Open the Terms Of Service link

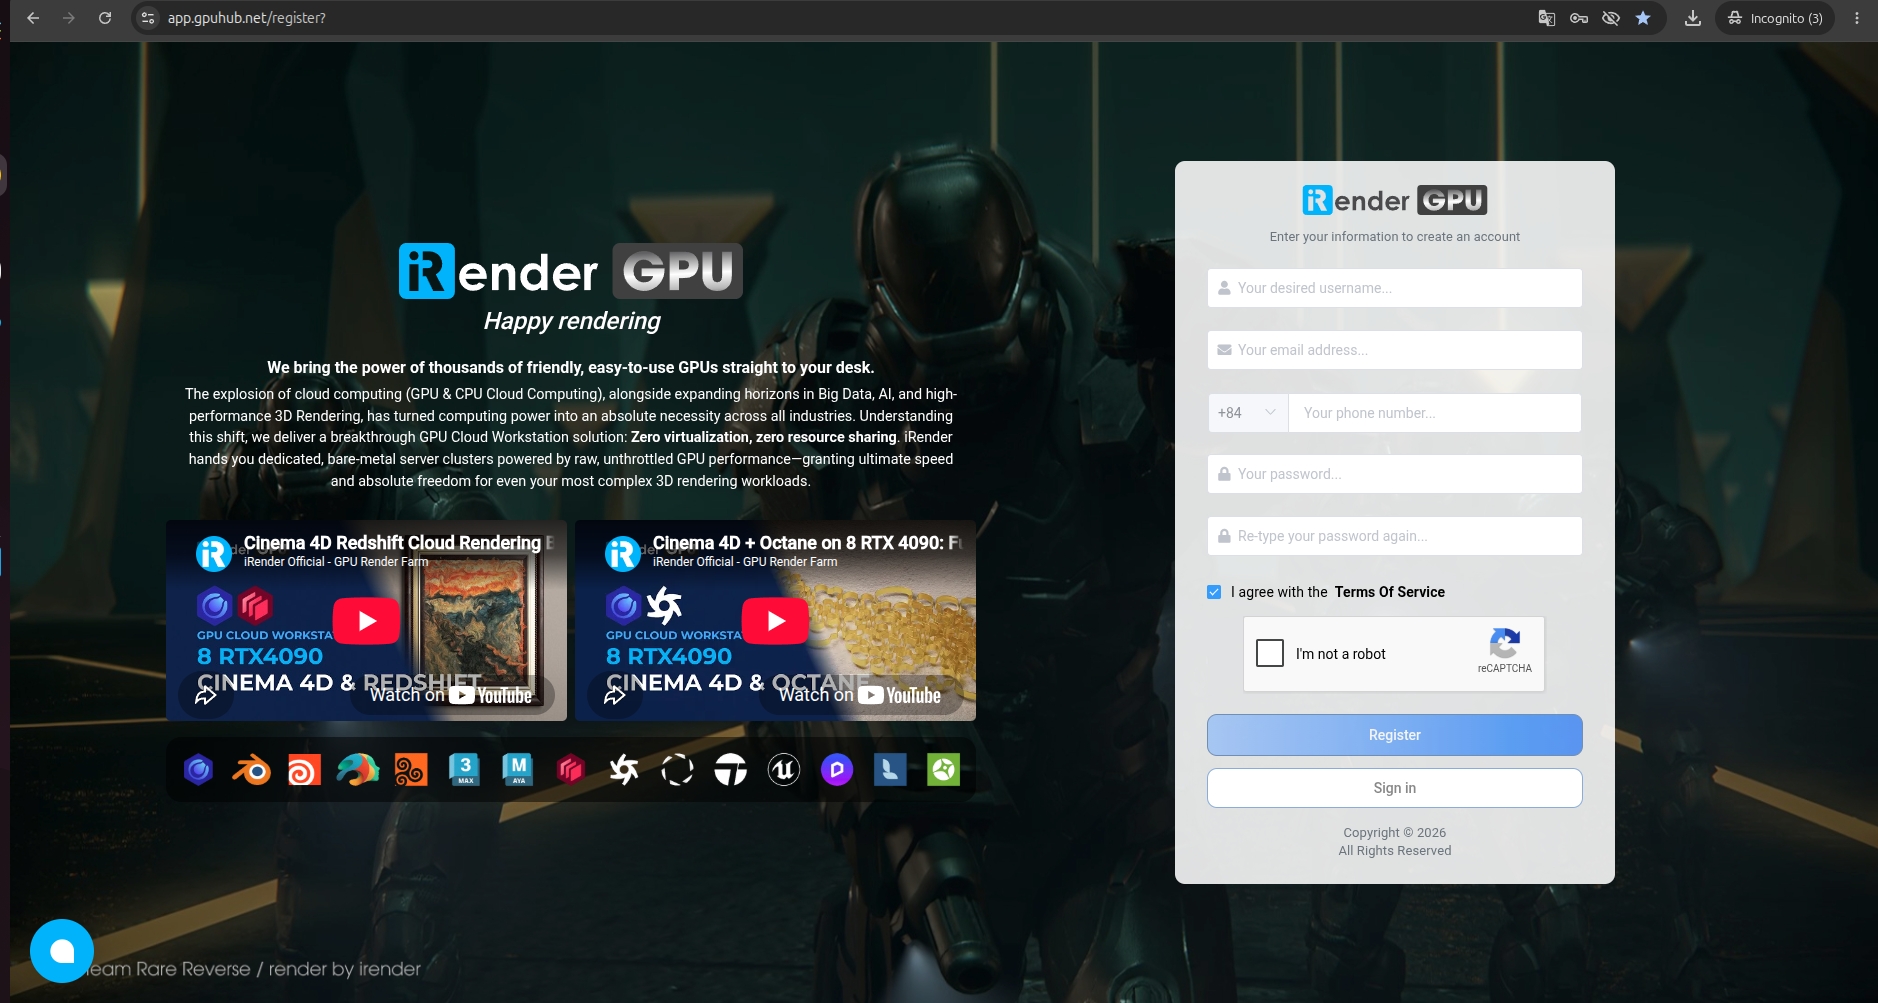[x=1390, y=592]
